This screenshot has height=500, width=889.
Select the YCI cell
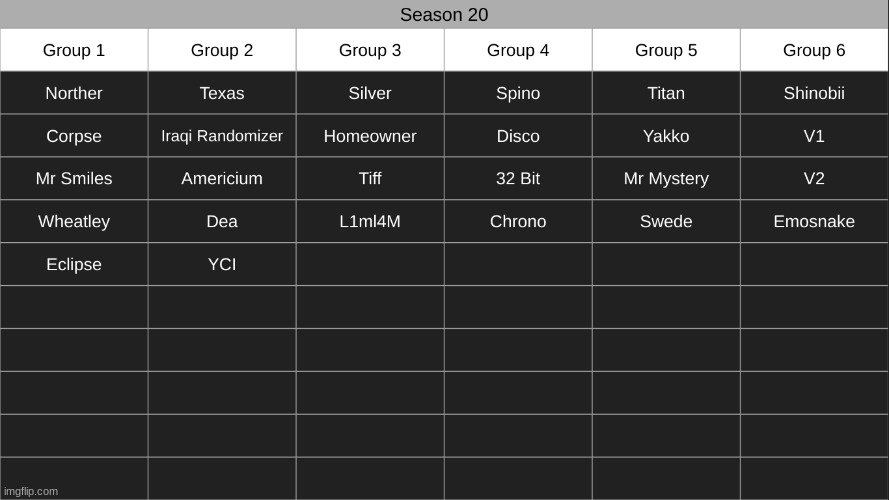coord(222,265)
